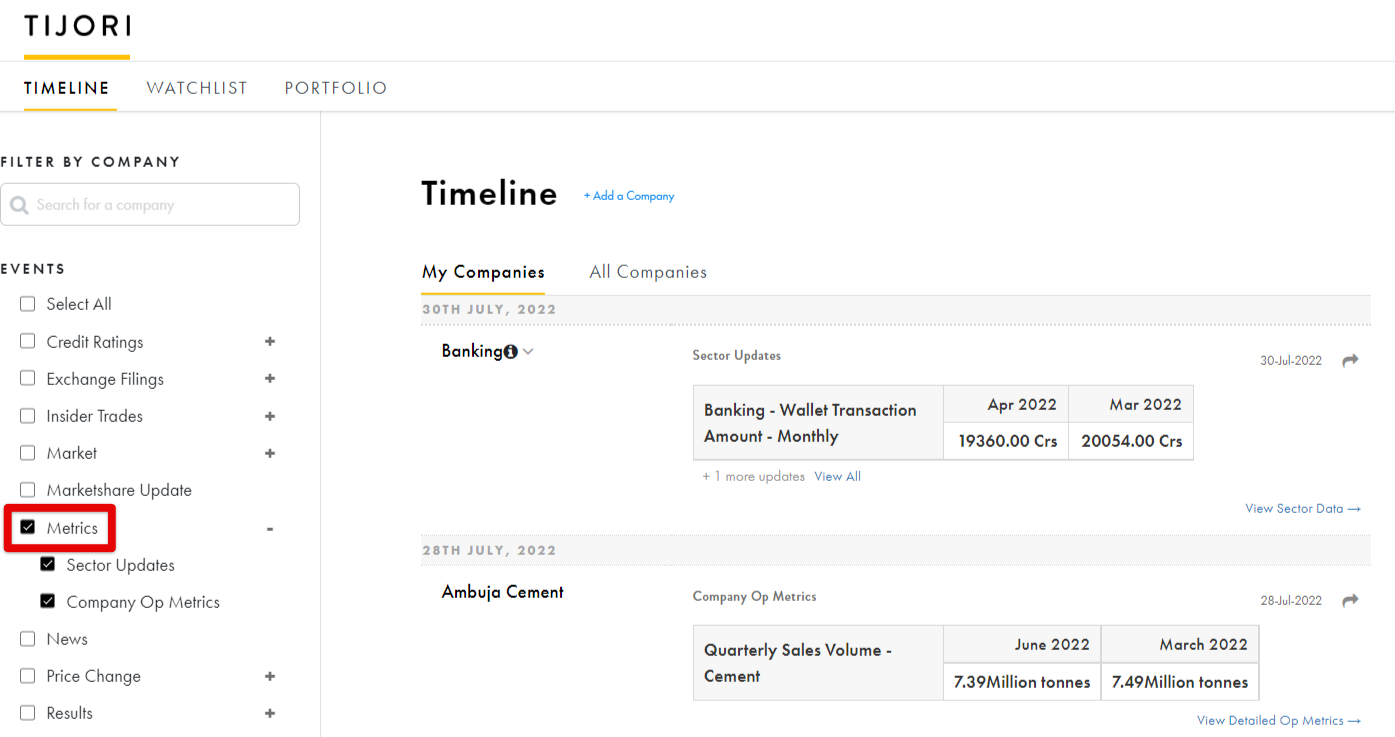Viewport: 1395px width, 737px height.
Task: Toggle Insider Trades event filter
Action: (x=27, y=415)
